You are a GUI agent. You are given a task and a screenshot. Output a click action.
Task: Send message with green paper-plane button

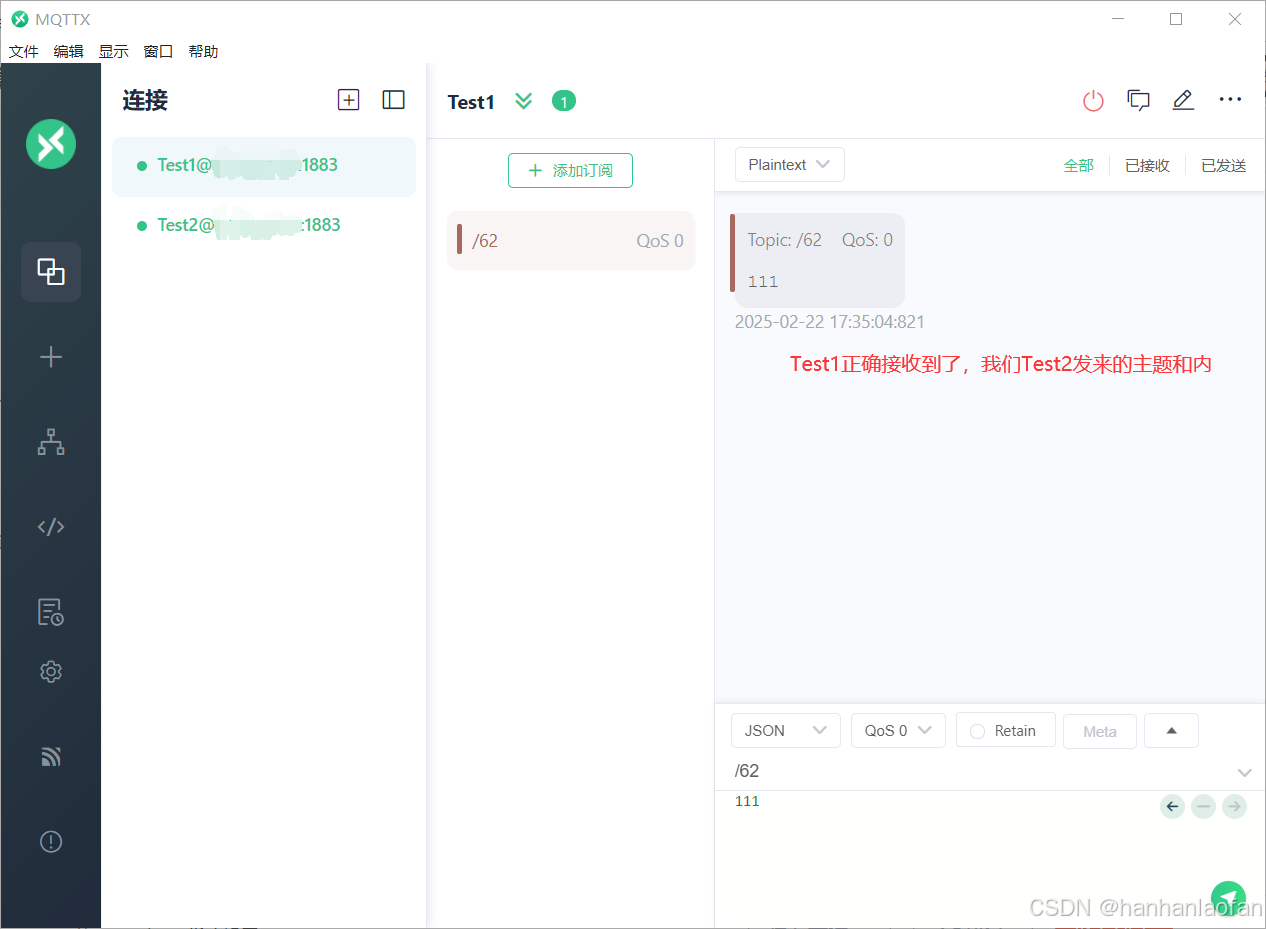tap(1228, 898)
